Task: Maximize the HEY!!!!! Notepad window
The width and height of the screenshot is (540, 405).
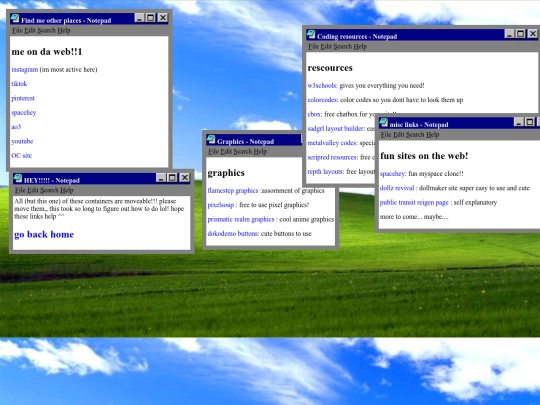Action: [173, 177]
